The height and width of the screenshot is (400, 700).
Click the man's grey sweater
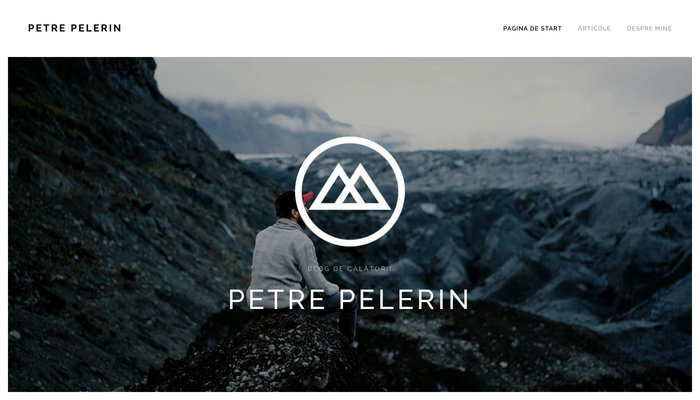pyautogui.click(x=286, y=259)
